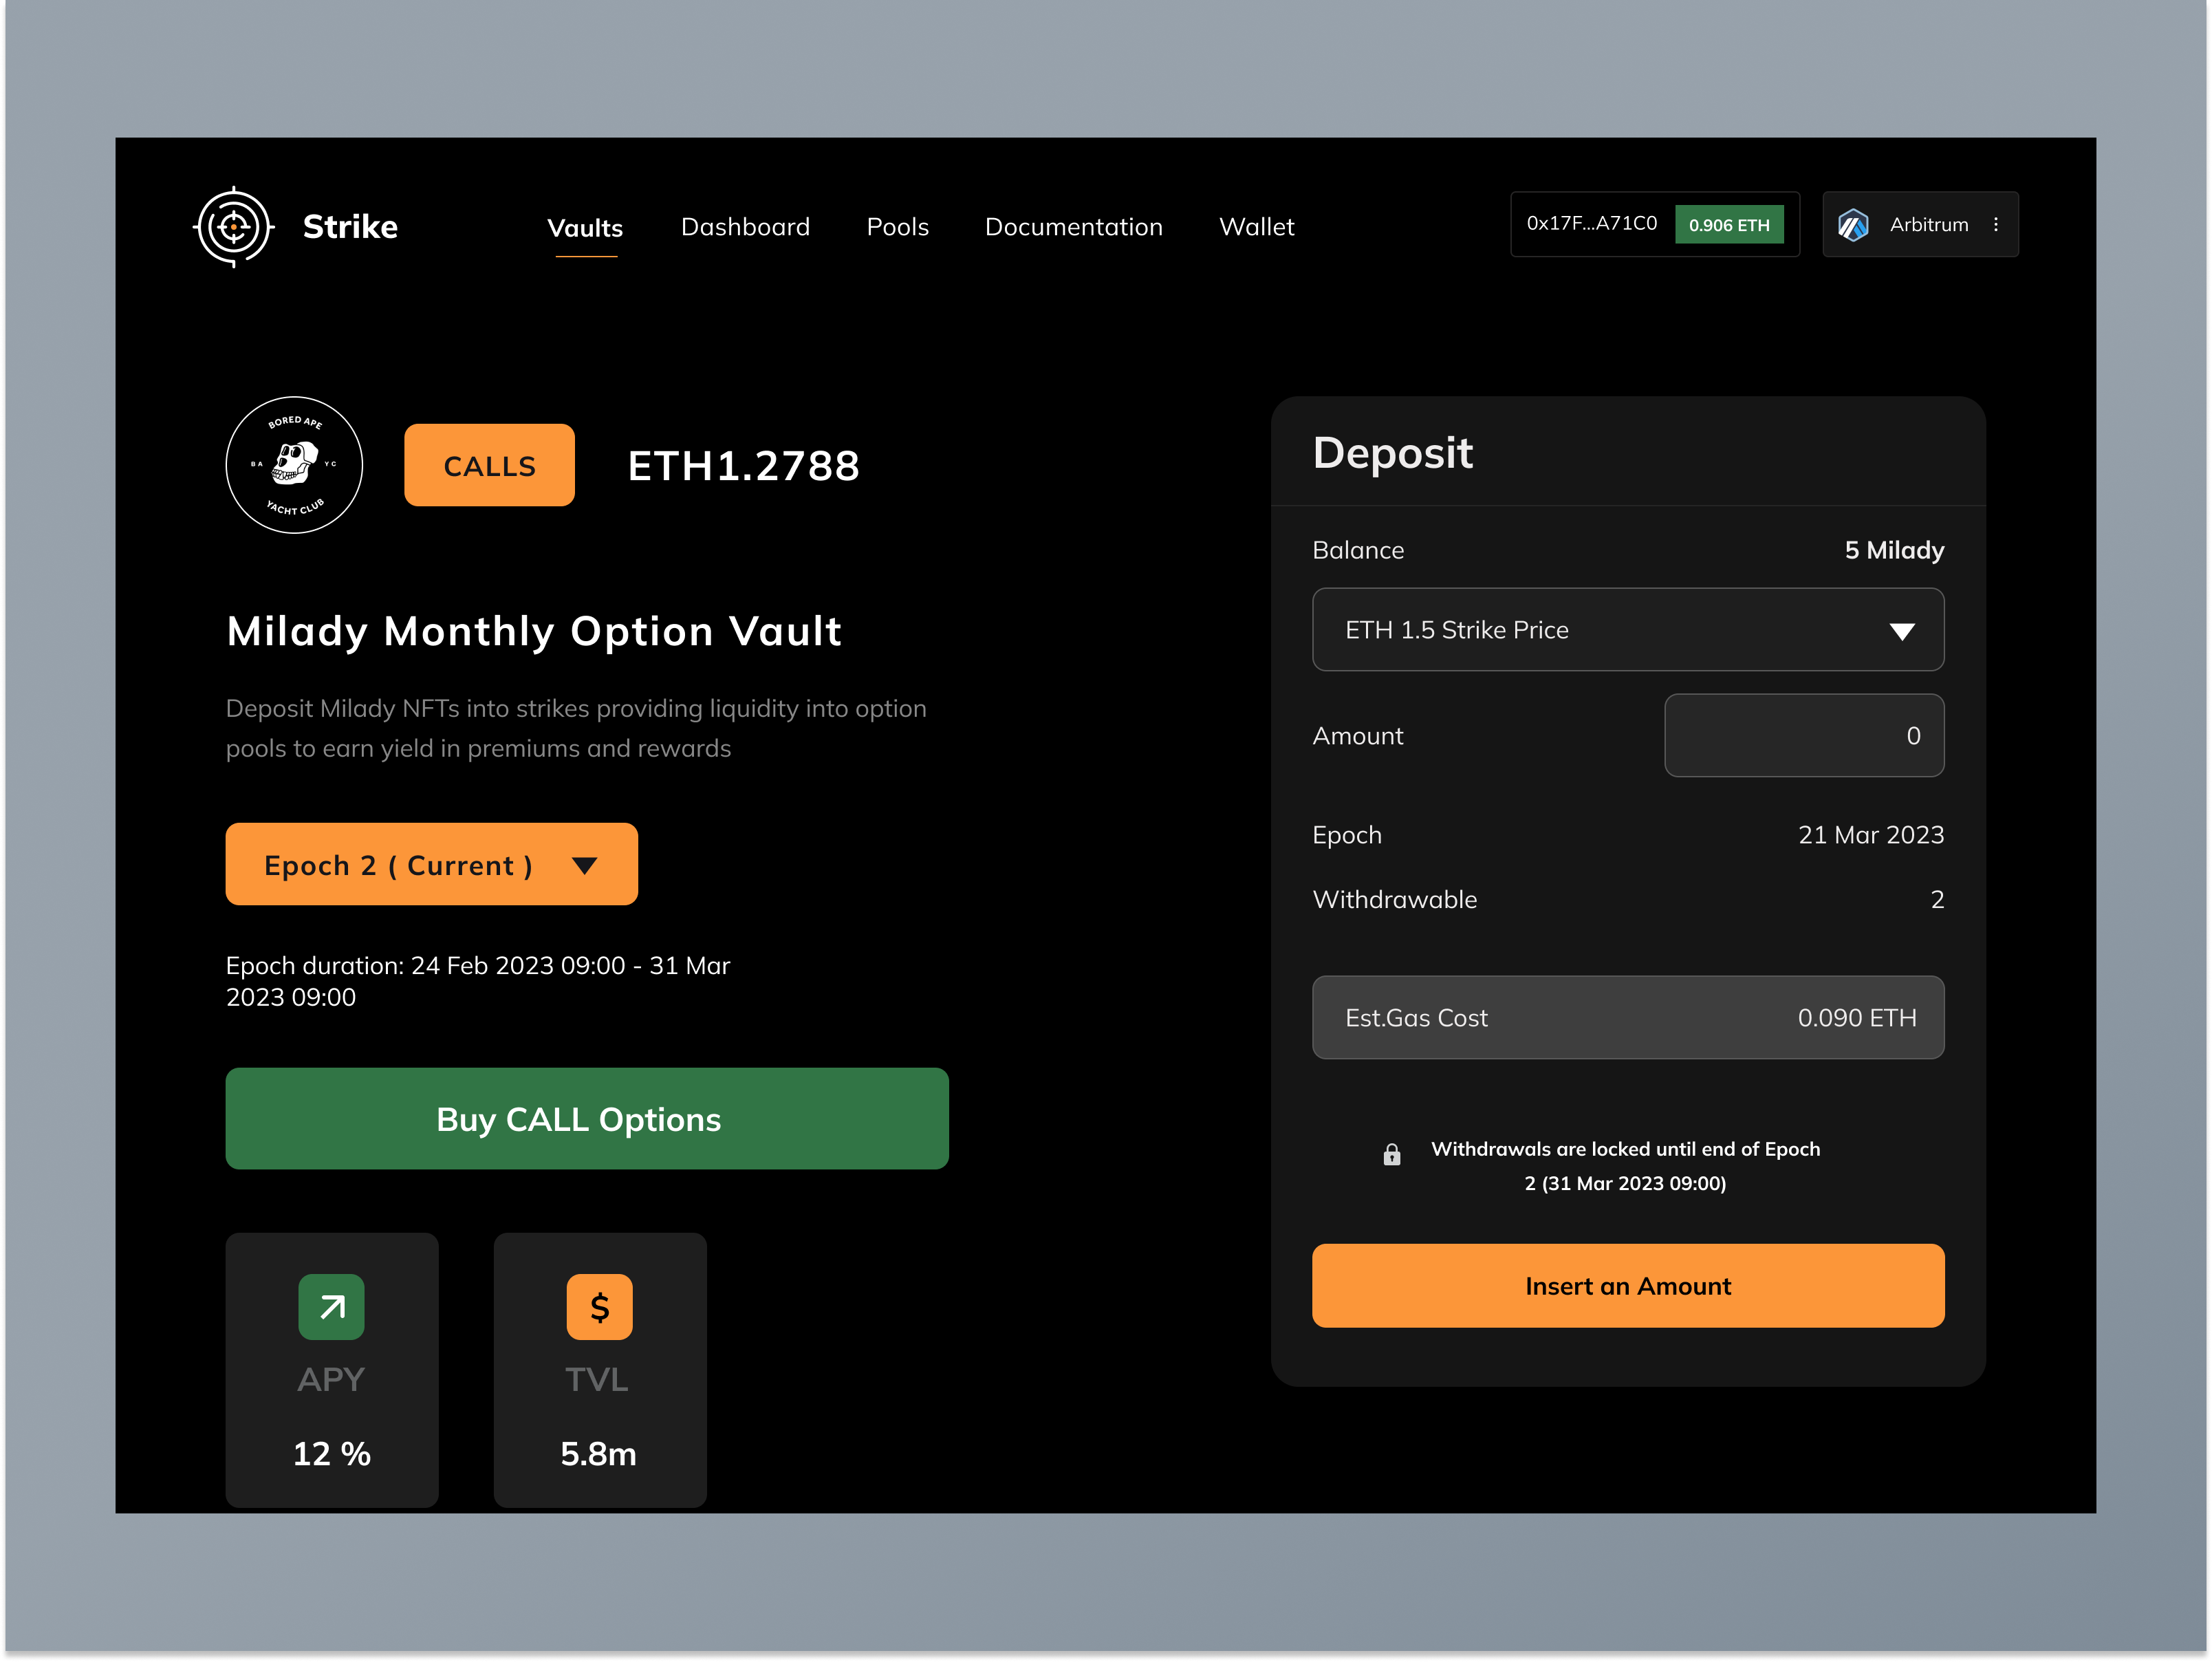Screen dimensions: 2212x1662
Task: Click the Insert an Amount button
Action: tap(1628, 1286)
